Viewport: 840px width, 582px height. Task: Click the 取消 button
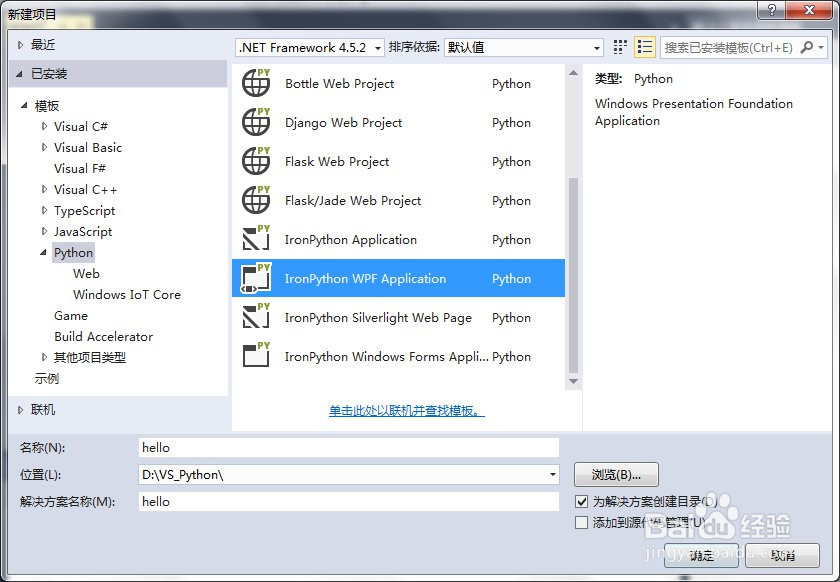[x=783, y=555]
